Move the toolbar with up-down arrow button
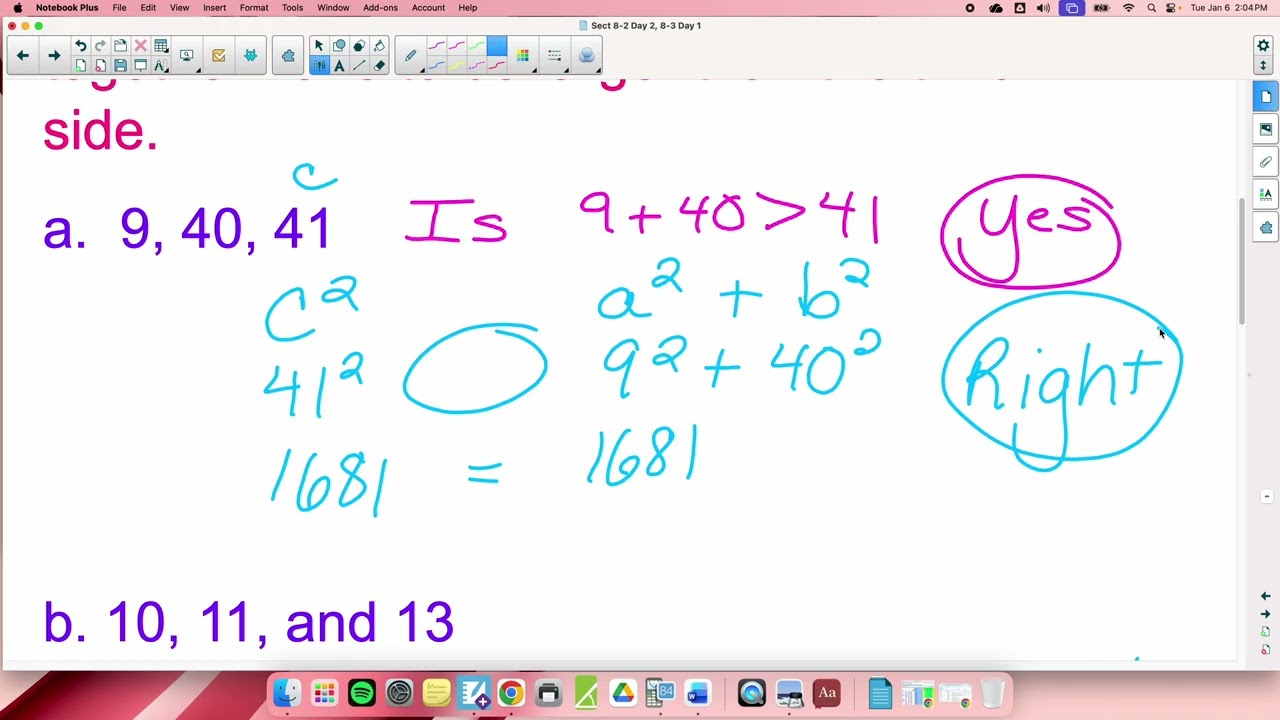 click(1263, 65)
